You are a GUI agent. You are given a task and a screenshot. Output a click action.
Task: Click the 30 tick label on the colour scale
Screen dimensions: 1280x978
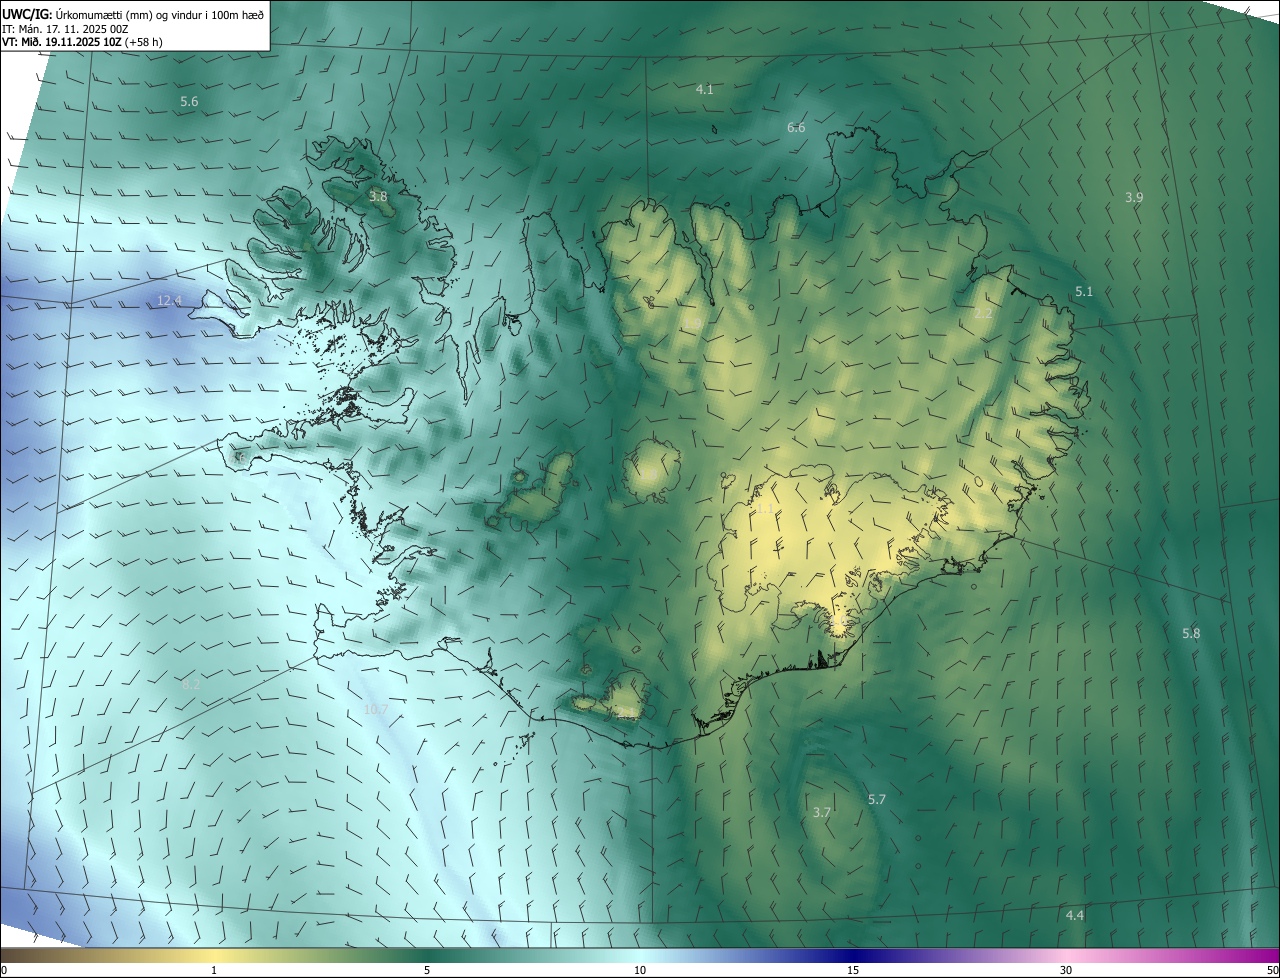click(1066, 970)
